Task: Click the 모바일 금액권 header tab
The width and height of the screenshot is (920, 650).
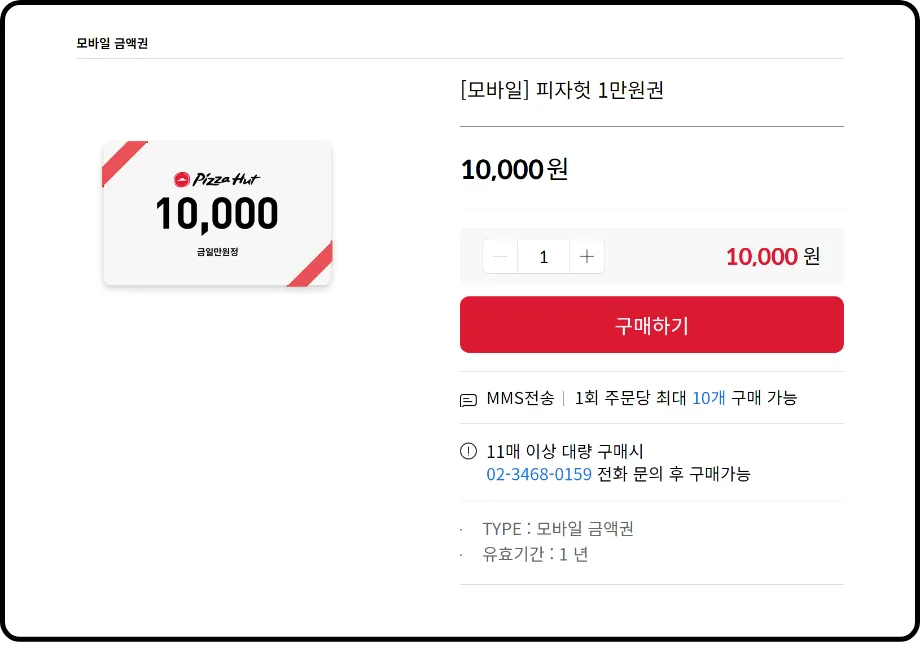Action: click(112, 43)
